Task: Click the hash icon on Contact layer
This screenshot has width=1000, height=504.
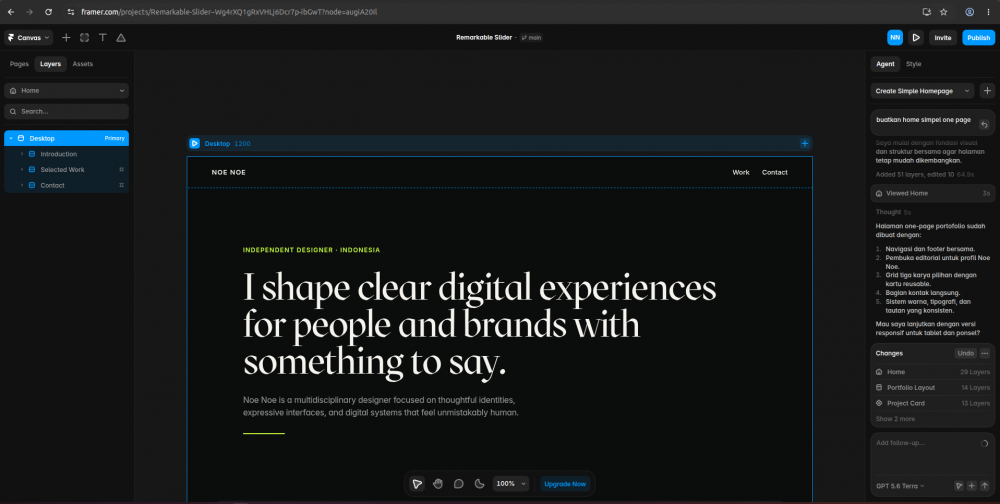Action: click(121, 185)
